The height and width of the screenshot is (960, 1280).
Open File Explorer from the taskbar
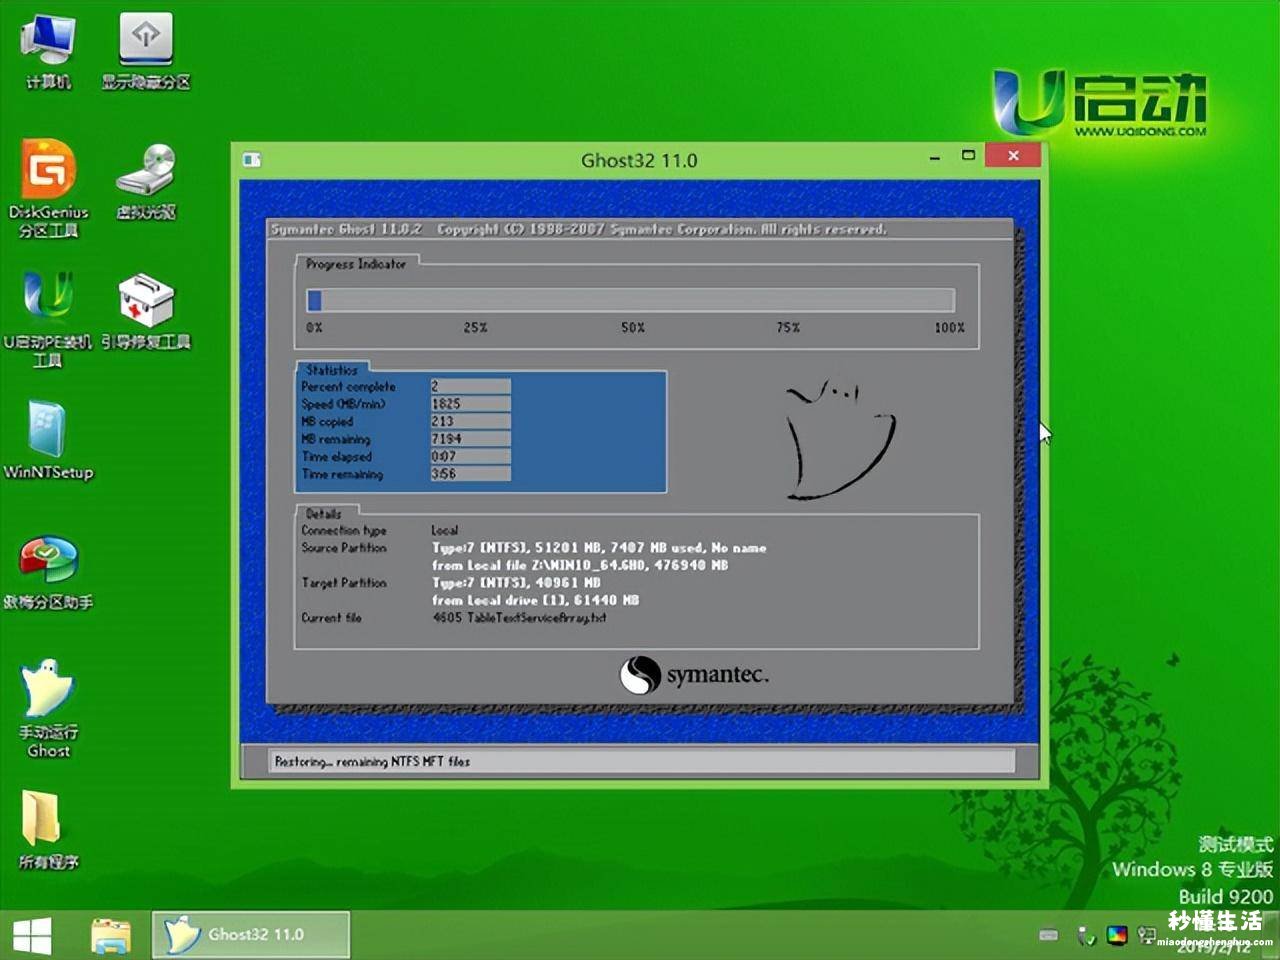tap(111, 936)
